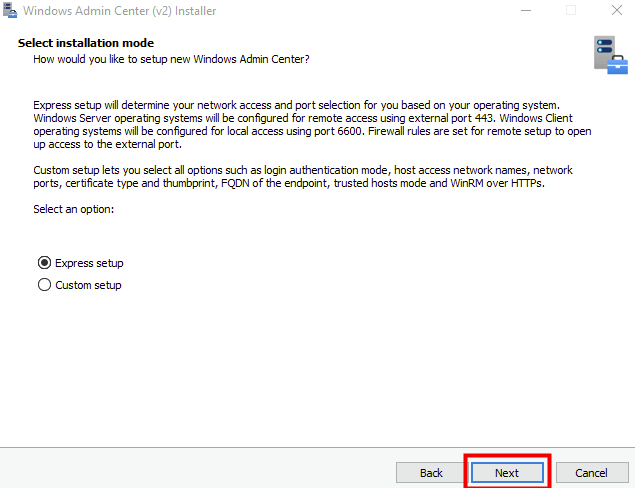Click the "Select an option:" label
This screenshot has width=635, height=488.
[x=74, y=208]
